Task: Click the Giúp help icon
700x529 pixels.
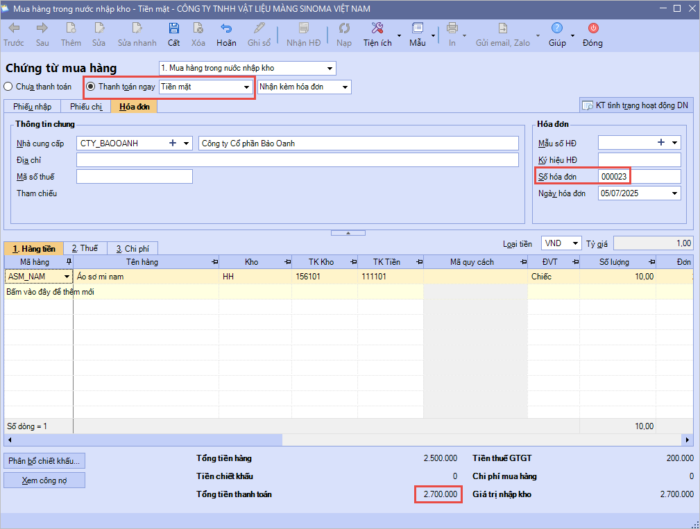Action: (x=556, y=29)
